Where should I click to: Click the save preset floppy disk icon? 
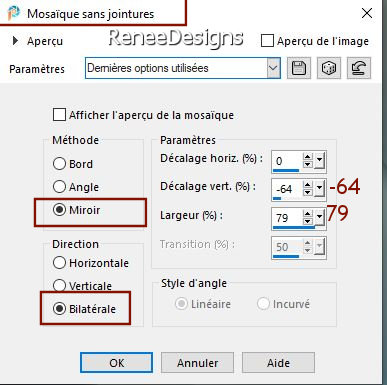(299, 68)
